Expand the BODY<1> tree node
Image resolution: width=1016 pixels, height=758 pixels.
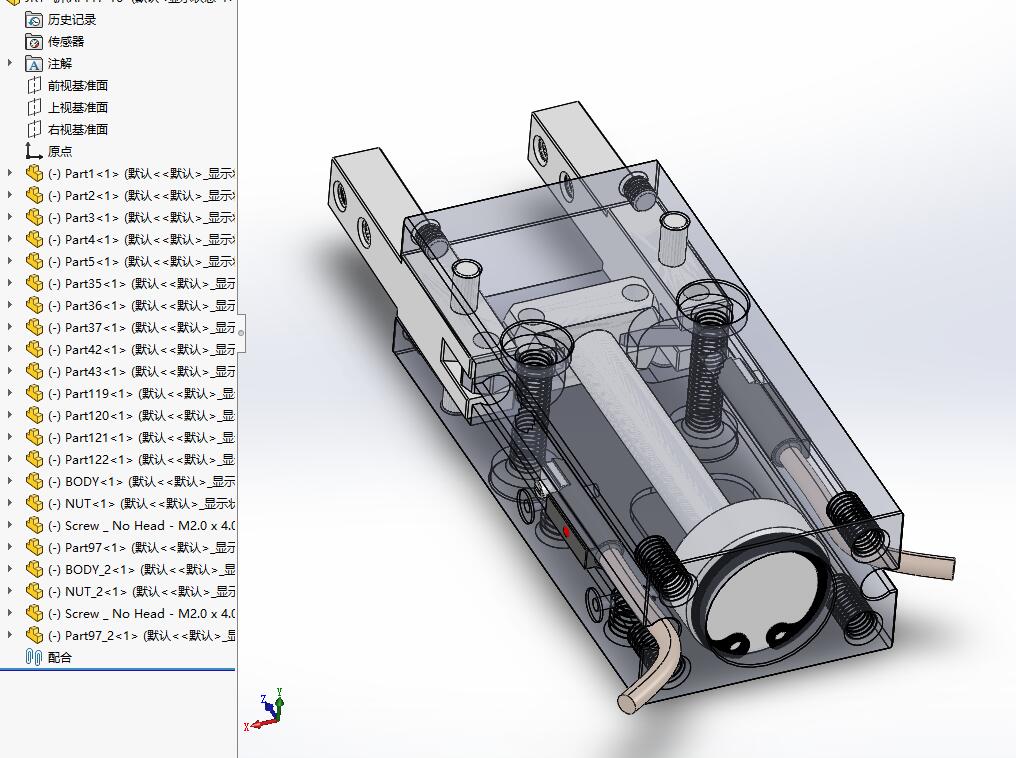10,482
